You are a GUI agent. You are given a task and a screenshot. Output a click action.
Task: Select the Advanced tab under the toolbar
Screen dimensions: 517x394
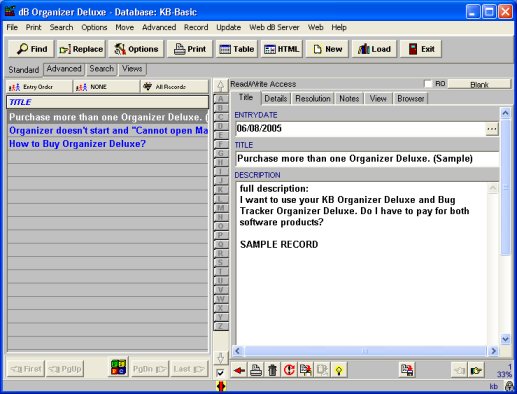[x=64, y=69]
